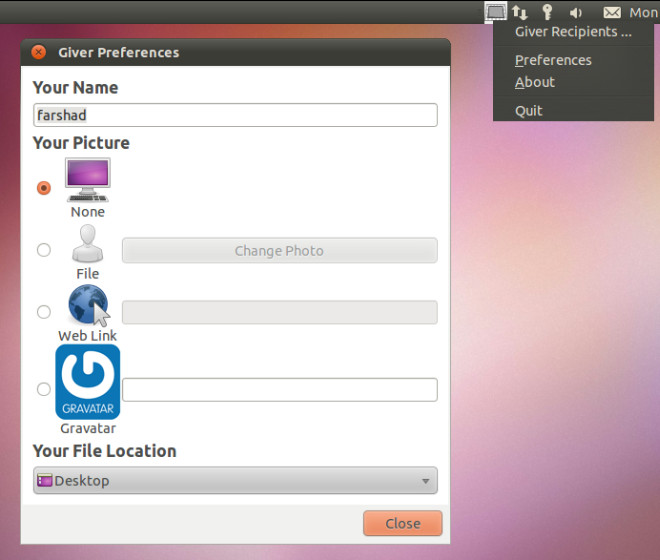This screenshot has height=560, width=660.
Task: Select the Gravatar radio button
Action: [44, 389]
